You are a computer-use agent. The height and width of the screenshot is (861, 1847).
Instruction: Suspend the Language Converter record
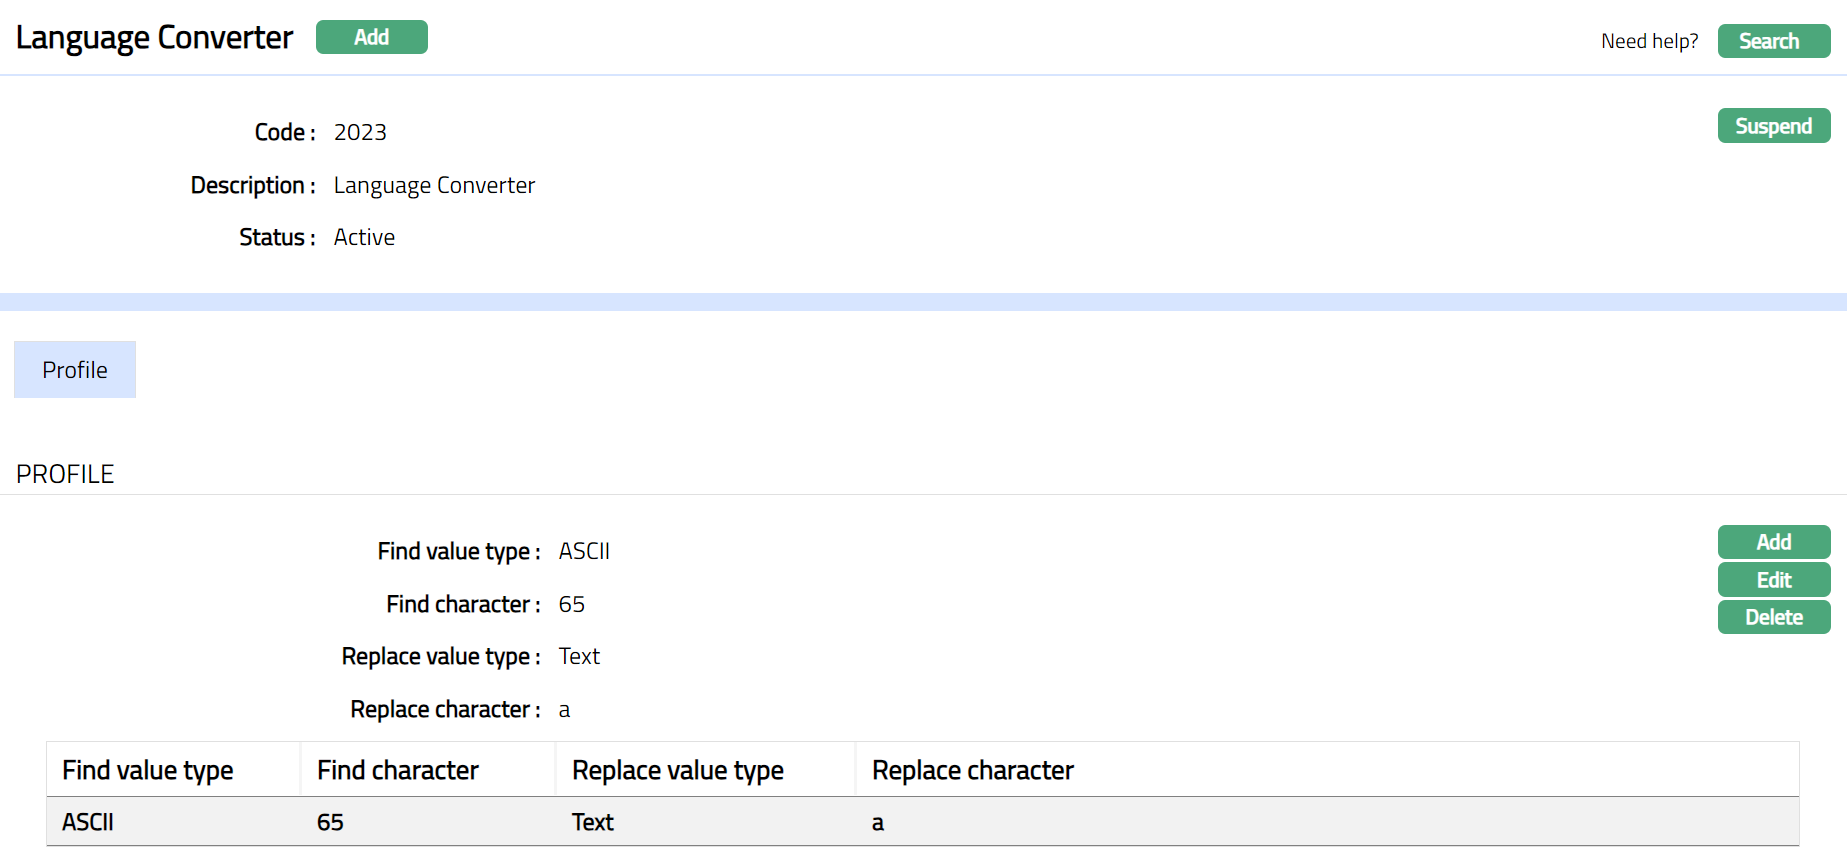coord(1773,126)
